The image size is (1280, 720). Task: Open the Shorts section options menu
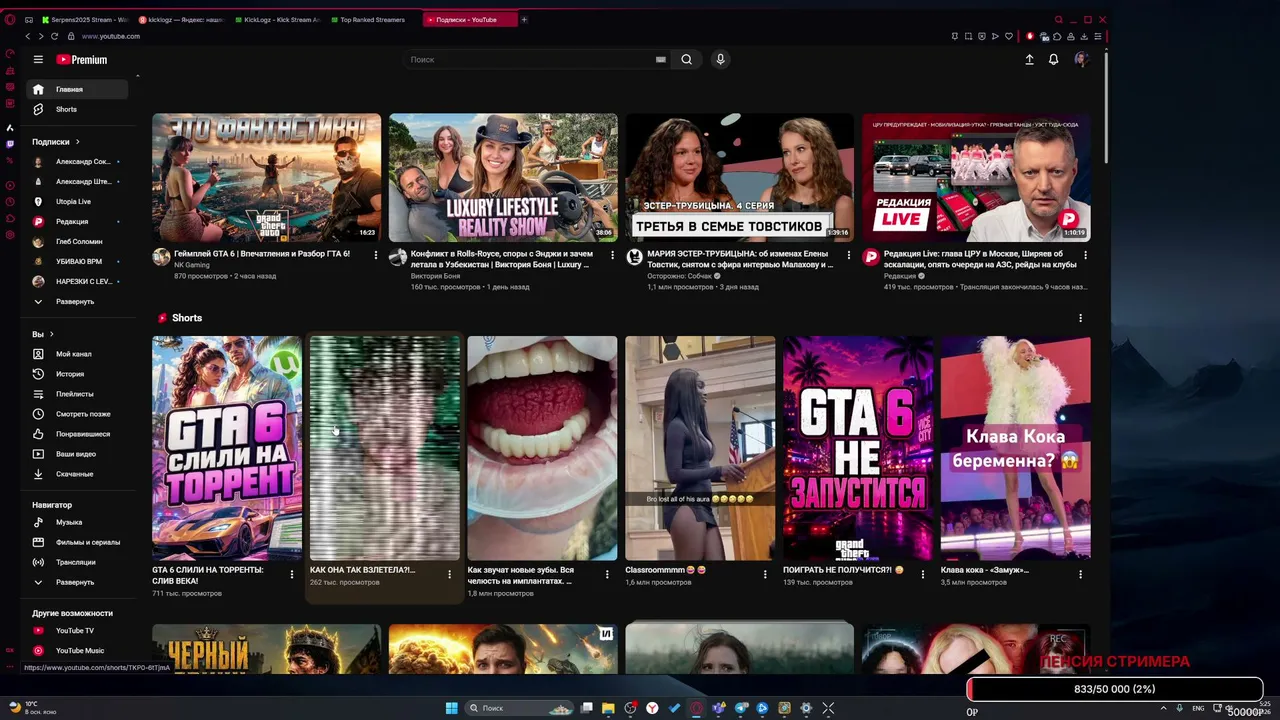(1080, 318)
